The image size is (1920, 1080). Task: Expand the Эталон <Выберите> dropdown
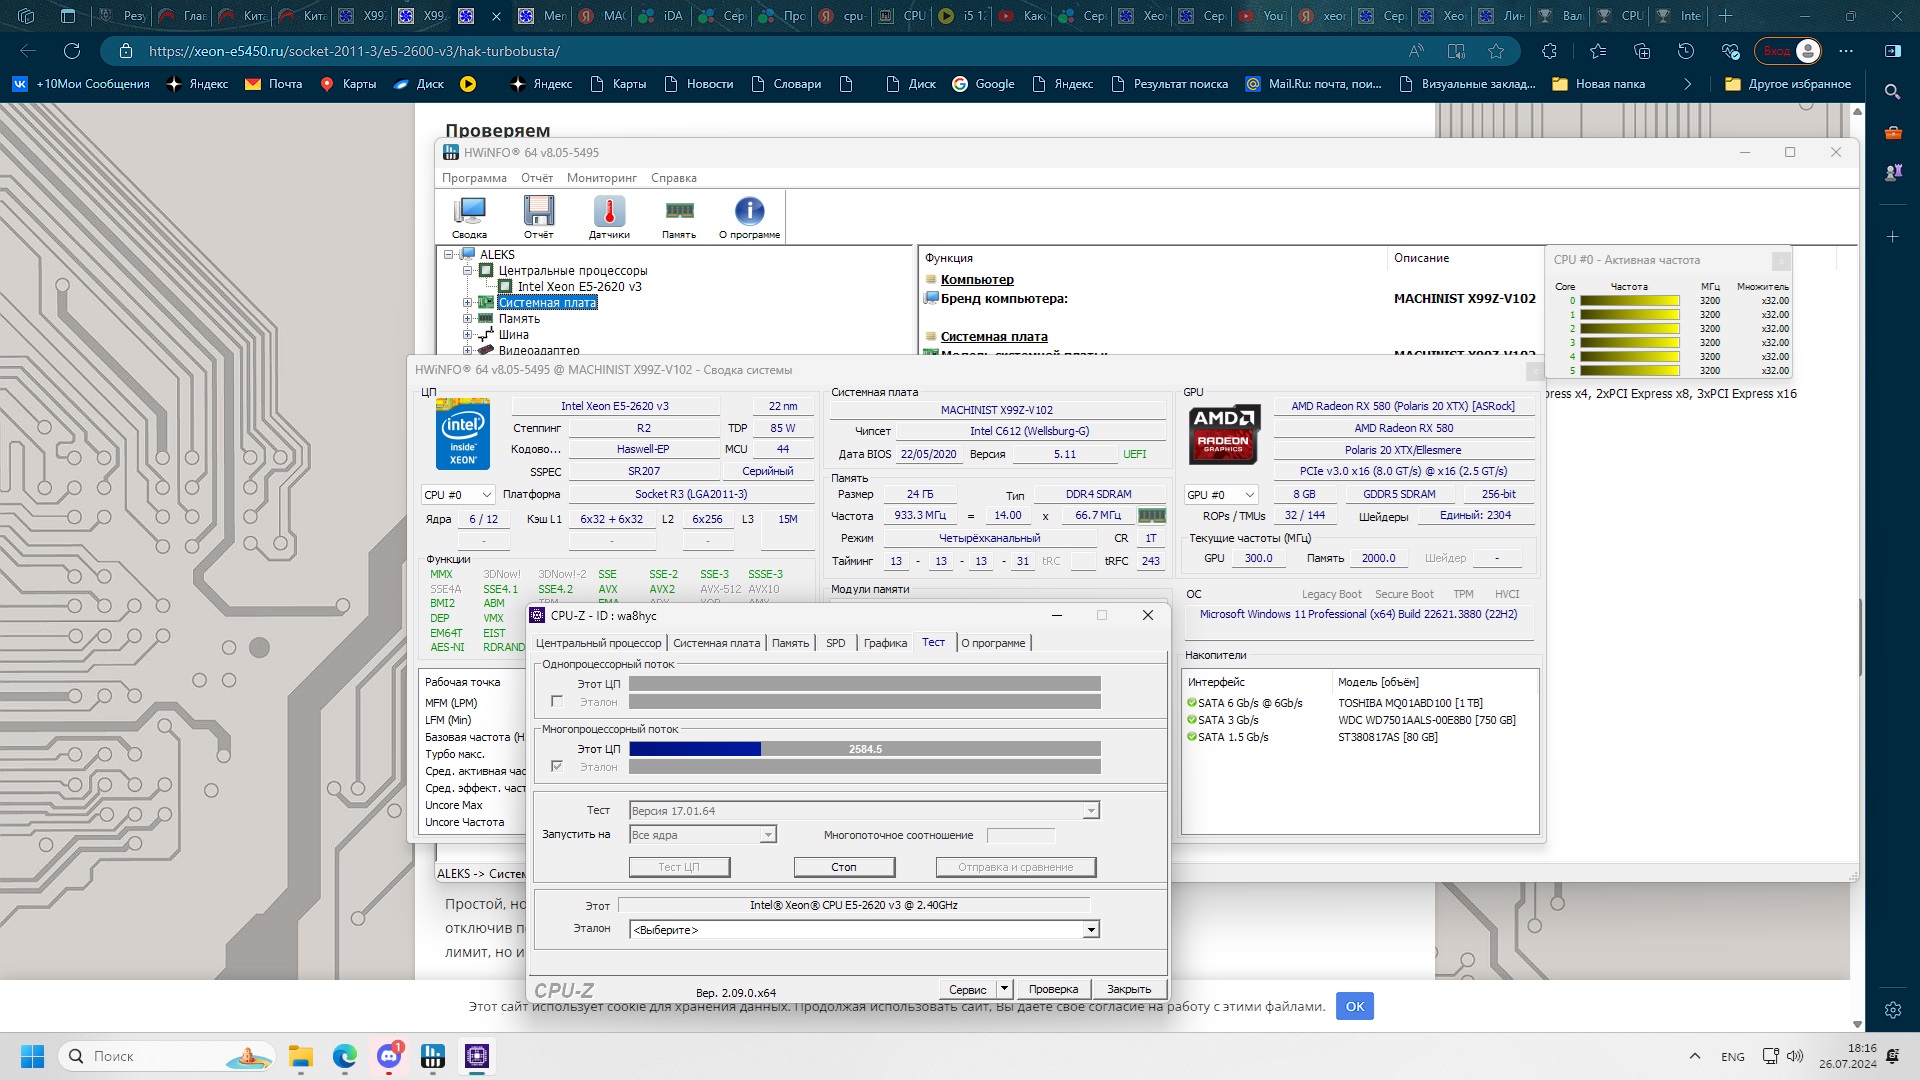(1091, 930)
